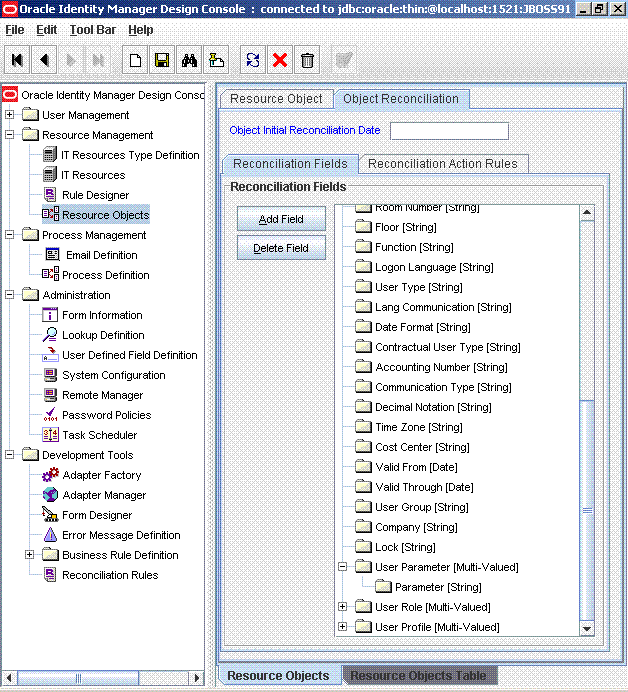Open User Defined Field Definition icon
This screenshot has height=692, width=628.
(x=50, y=354)
